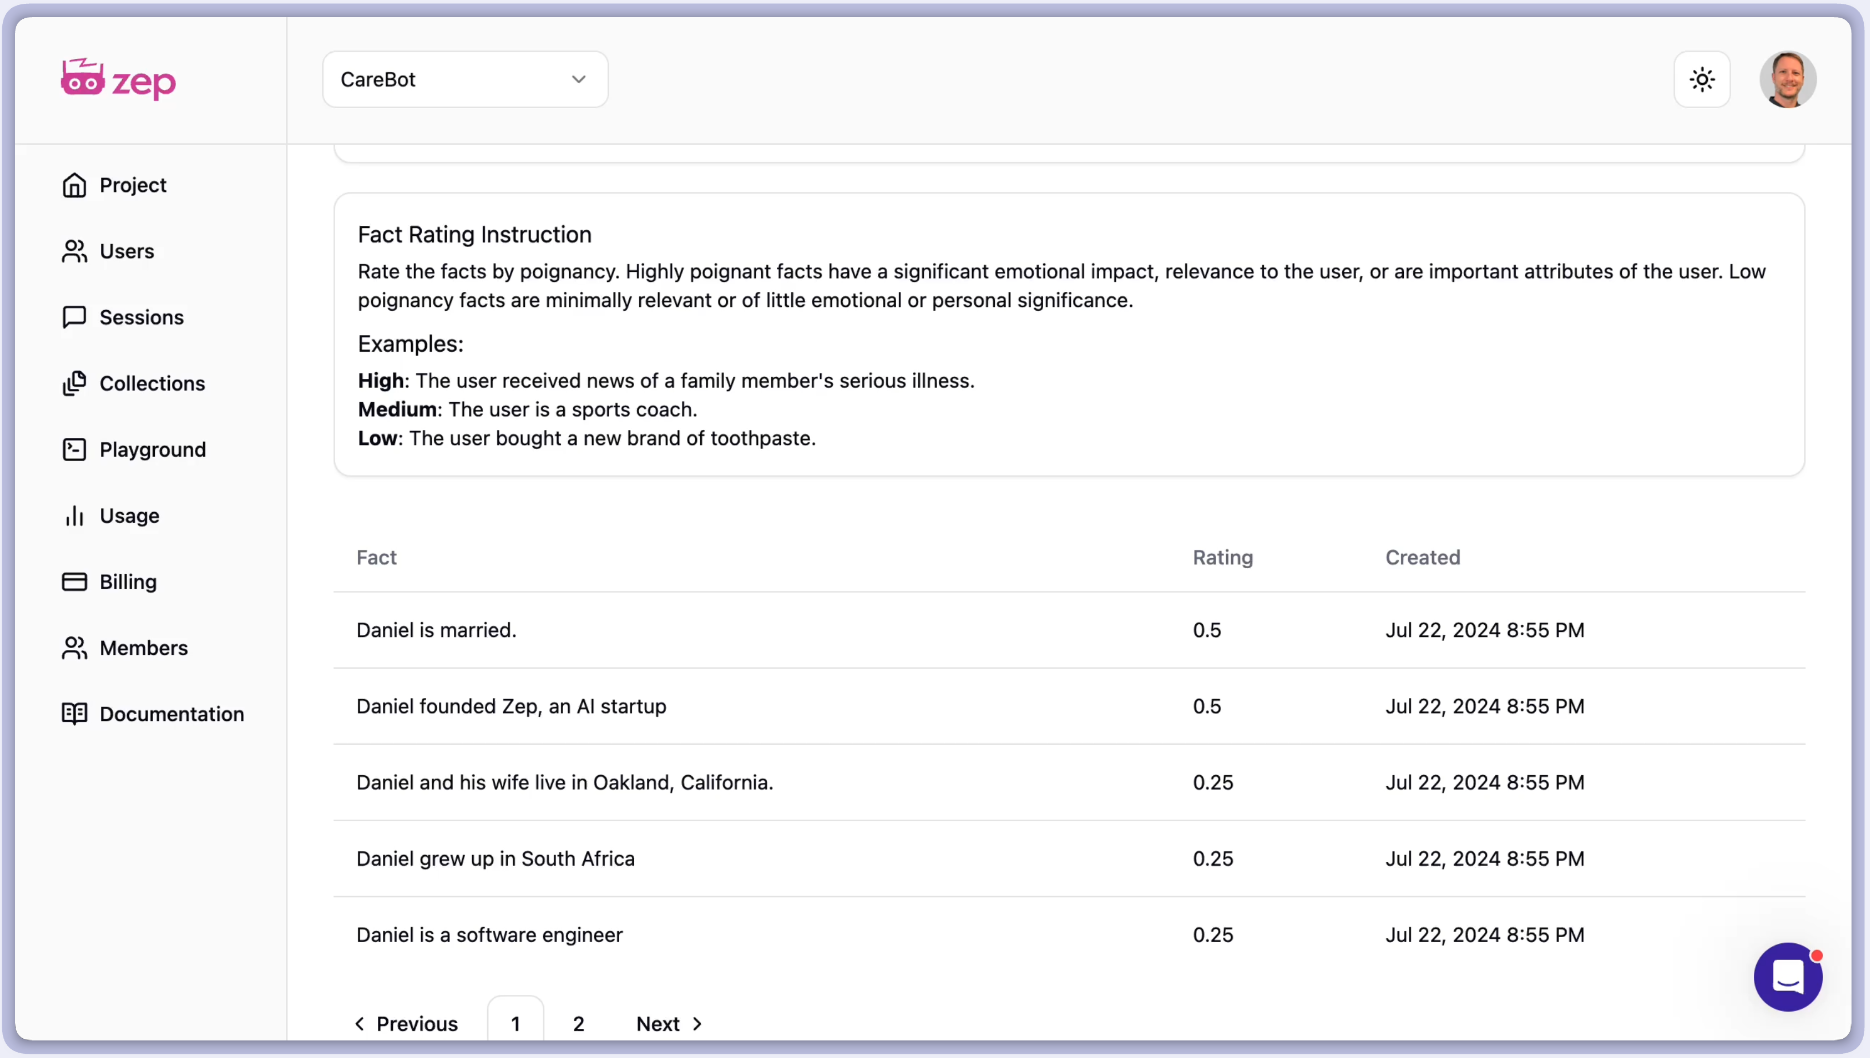This screenshot has width=1870, height=1058.
Task: Click the Fact column header
Action: 376,557
